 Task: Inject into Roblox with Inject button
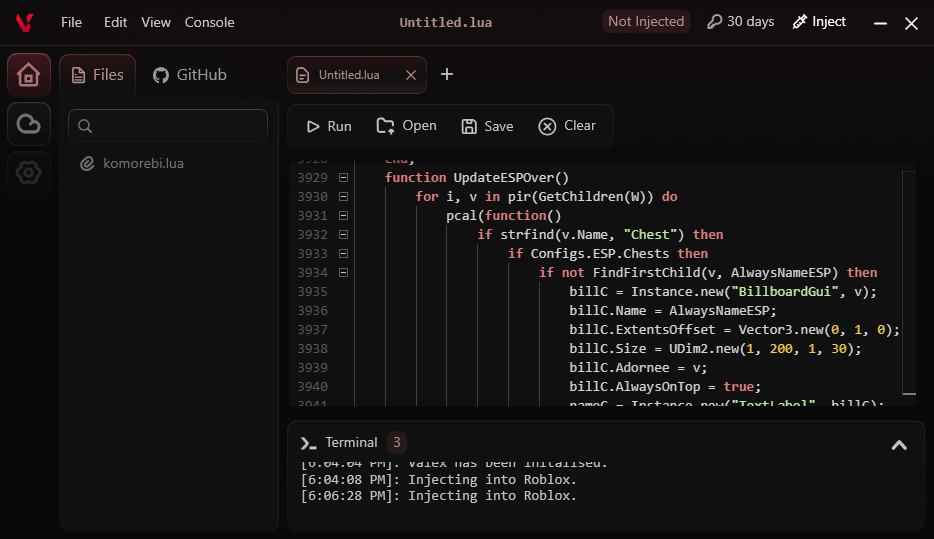pyautogui.click(x=819, y=22)
